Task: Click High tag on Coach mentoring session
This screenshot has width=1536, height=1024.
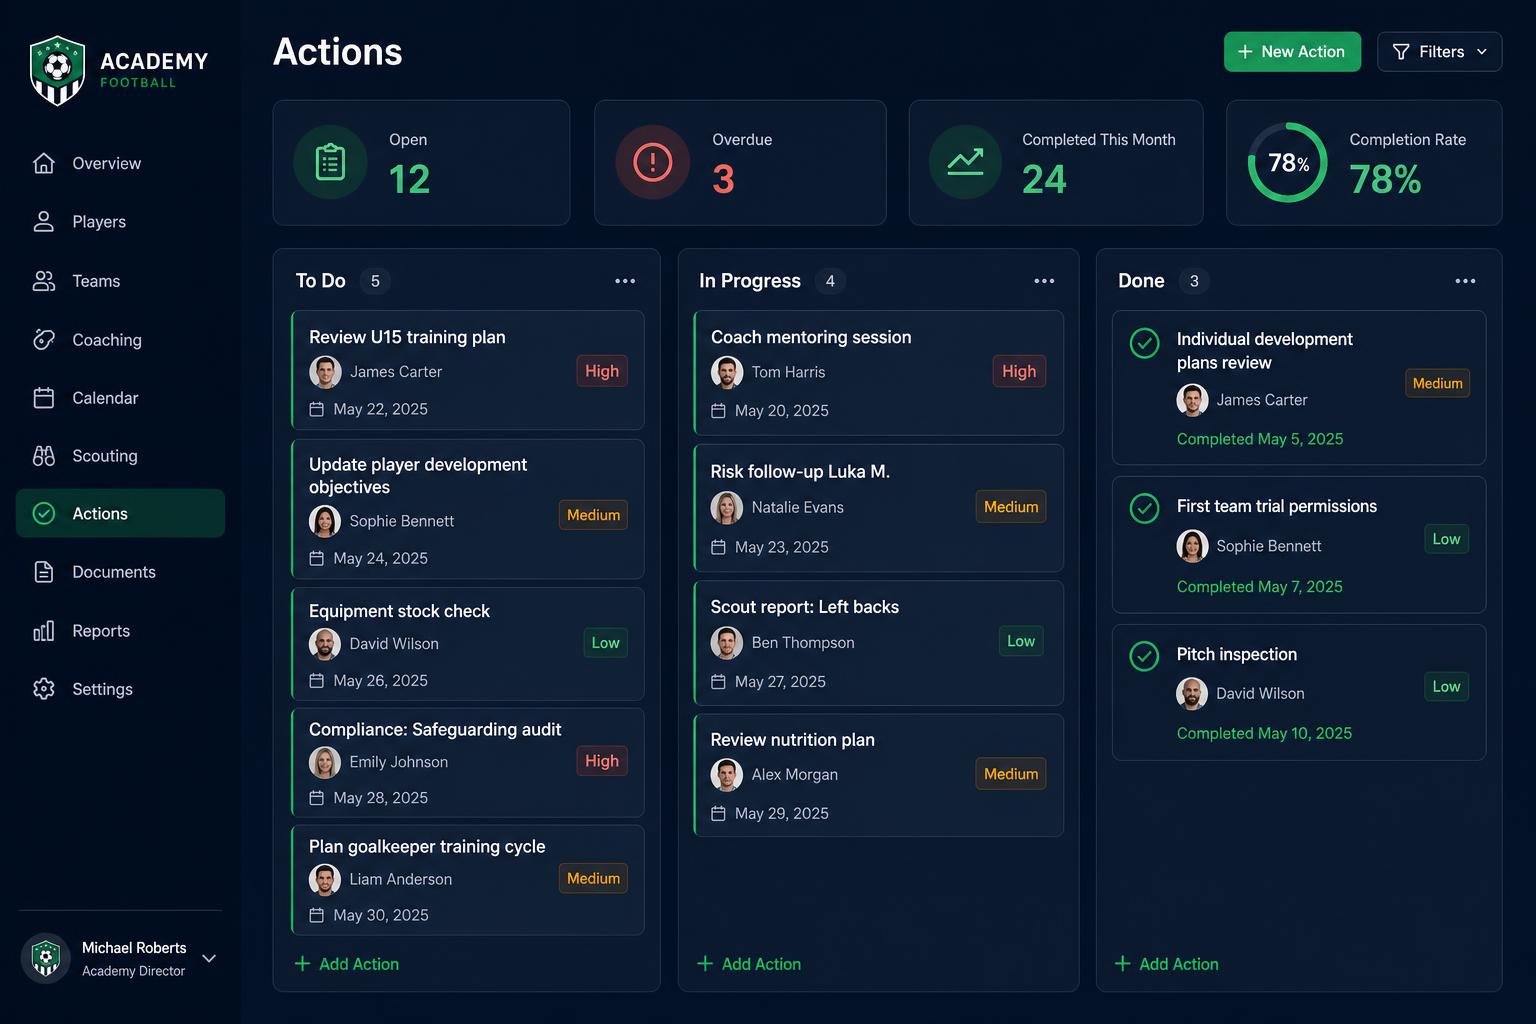Action: [x=1019, y=371]
